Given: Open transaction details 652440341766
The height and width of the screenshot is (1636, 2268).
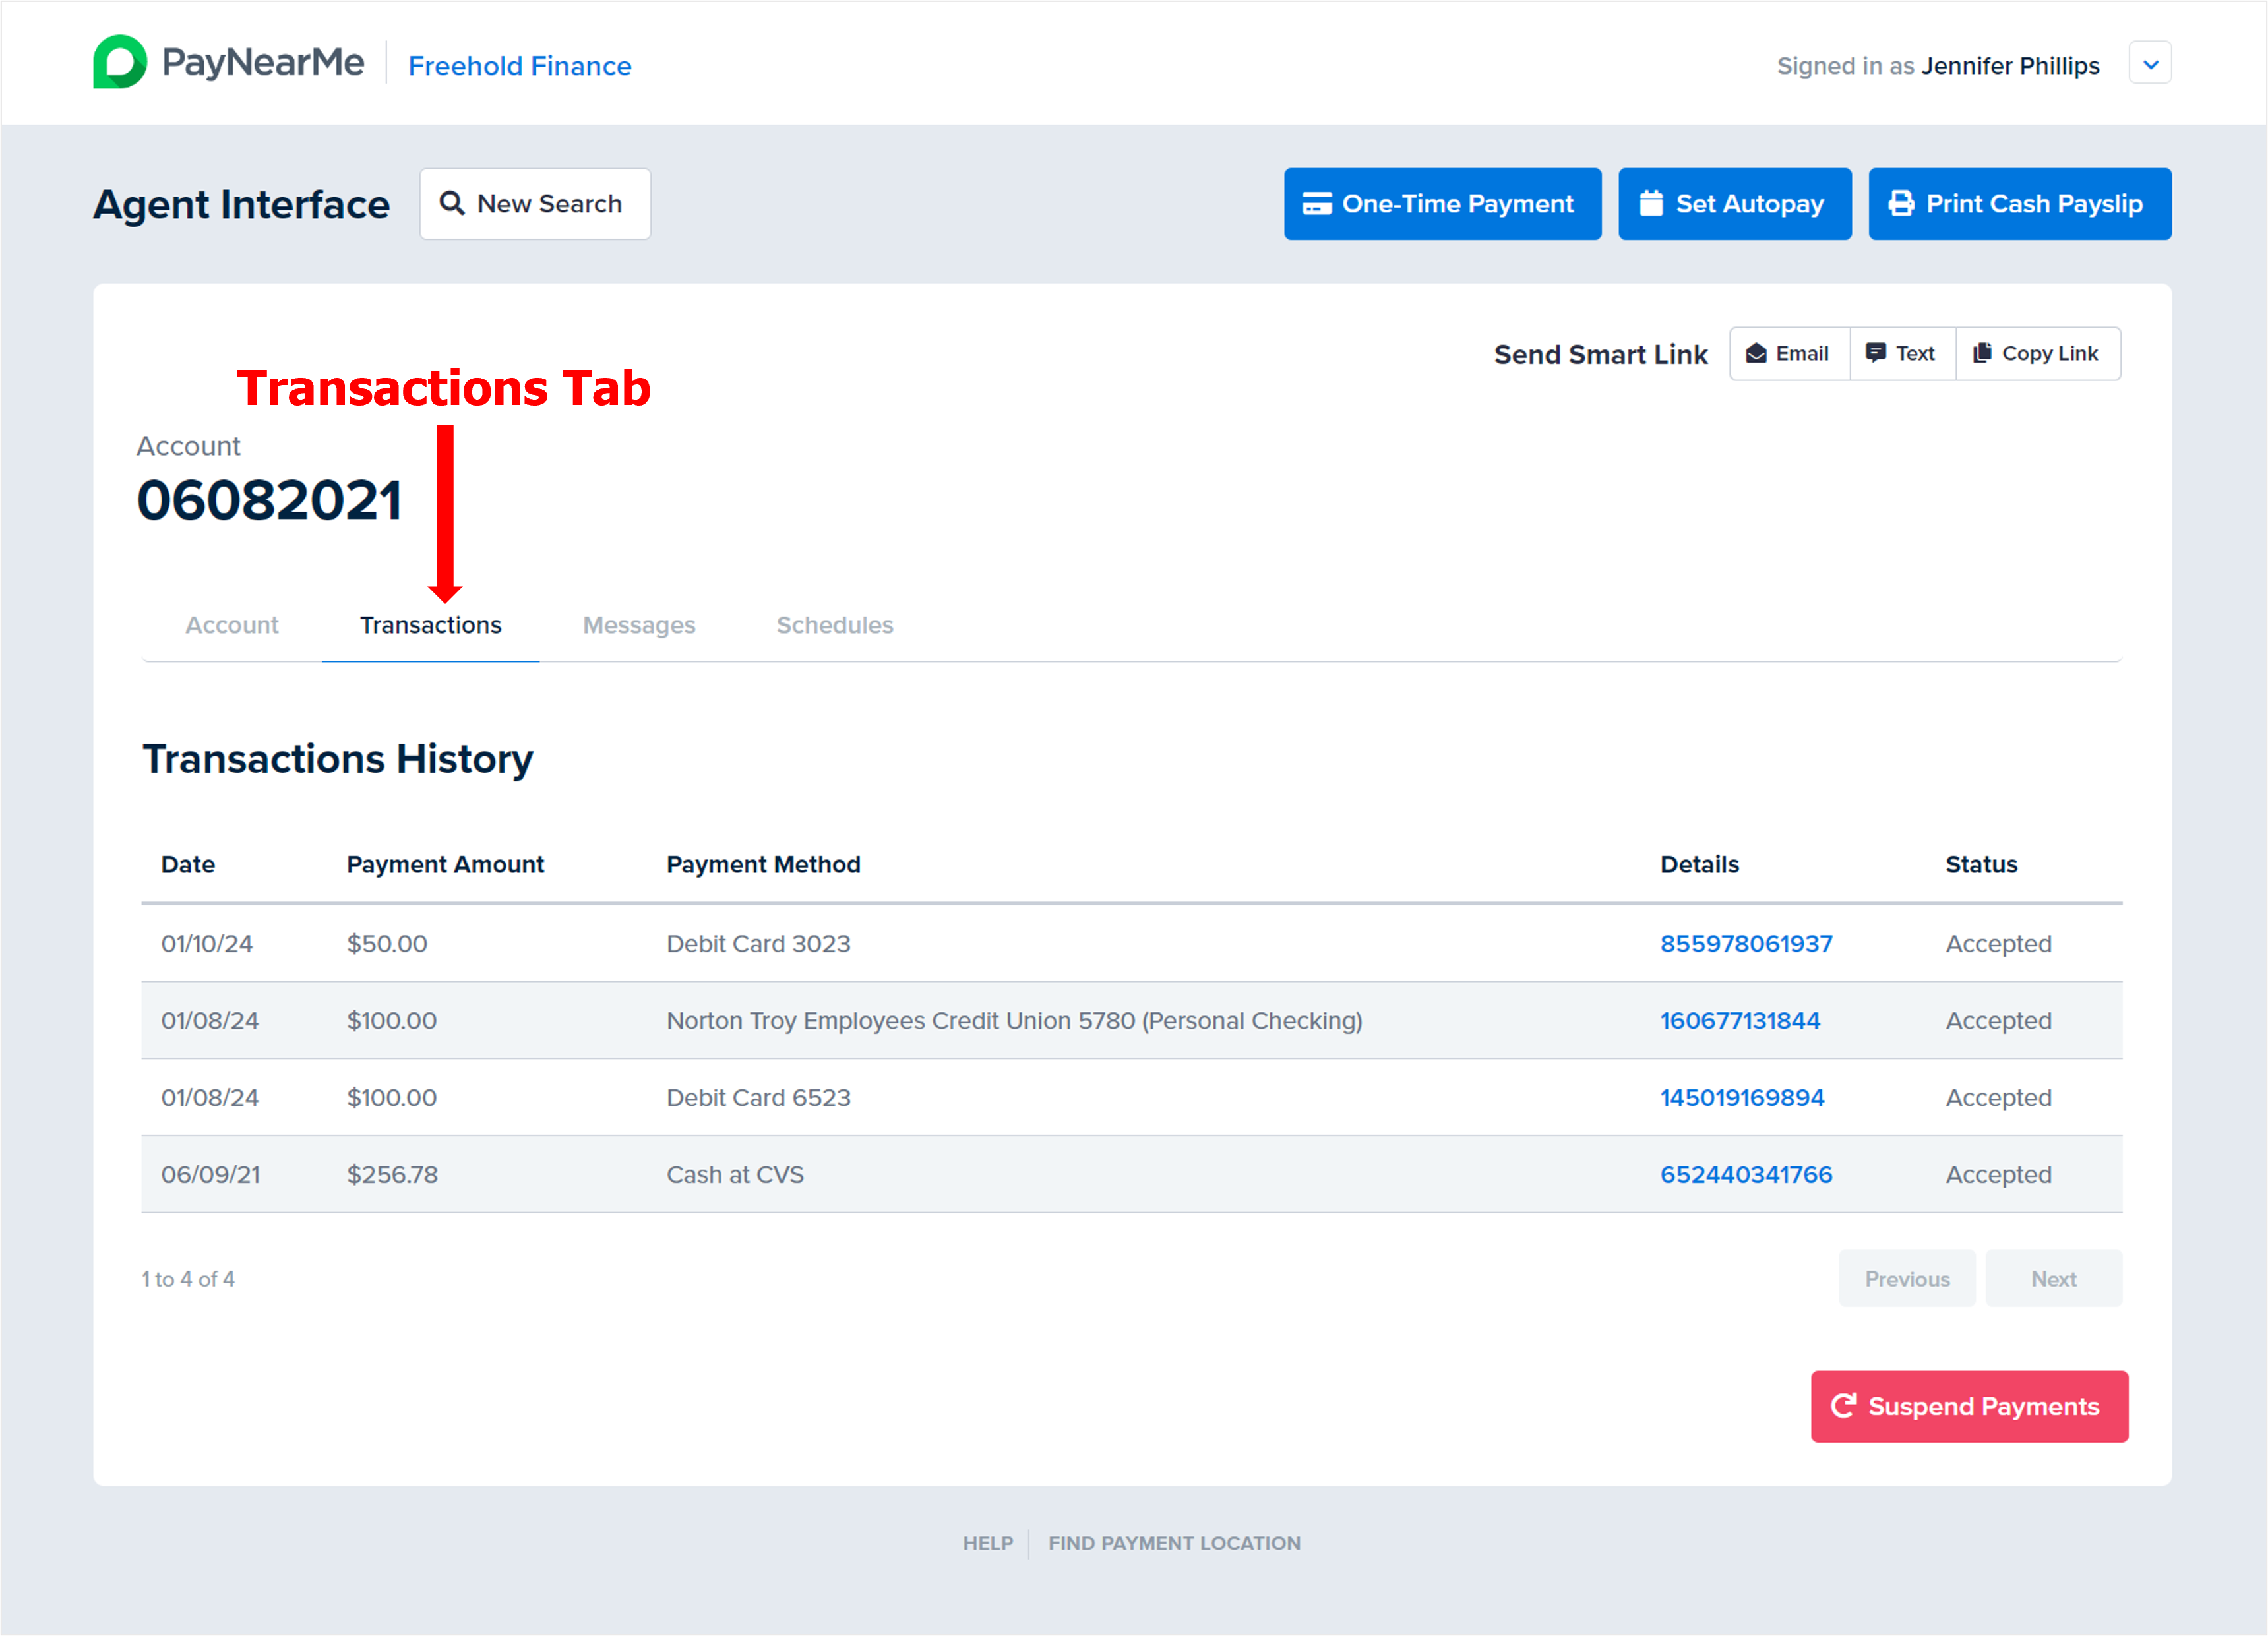Looking at the screenshot, I should (x=1746, y=1174).
